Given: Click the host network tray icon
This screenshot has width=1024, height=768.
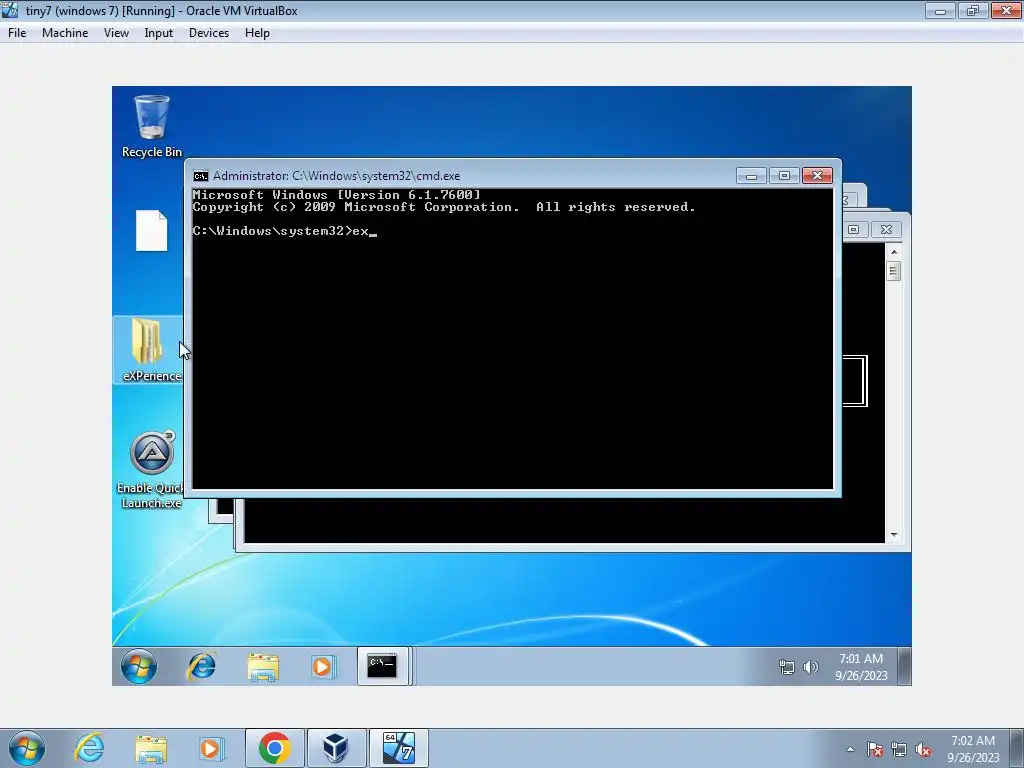Looking at the screenshot, I should point(899,749).
